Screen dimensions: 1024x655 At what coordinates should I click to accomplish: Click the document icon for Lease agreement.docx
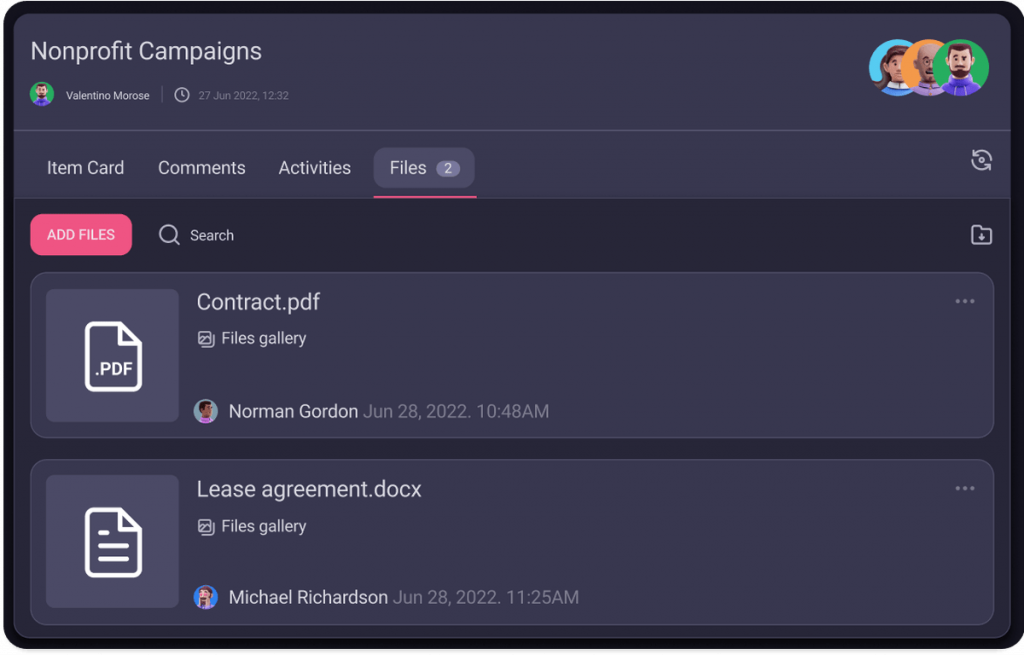click(112, 541)
